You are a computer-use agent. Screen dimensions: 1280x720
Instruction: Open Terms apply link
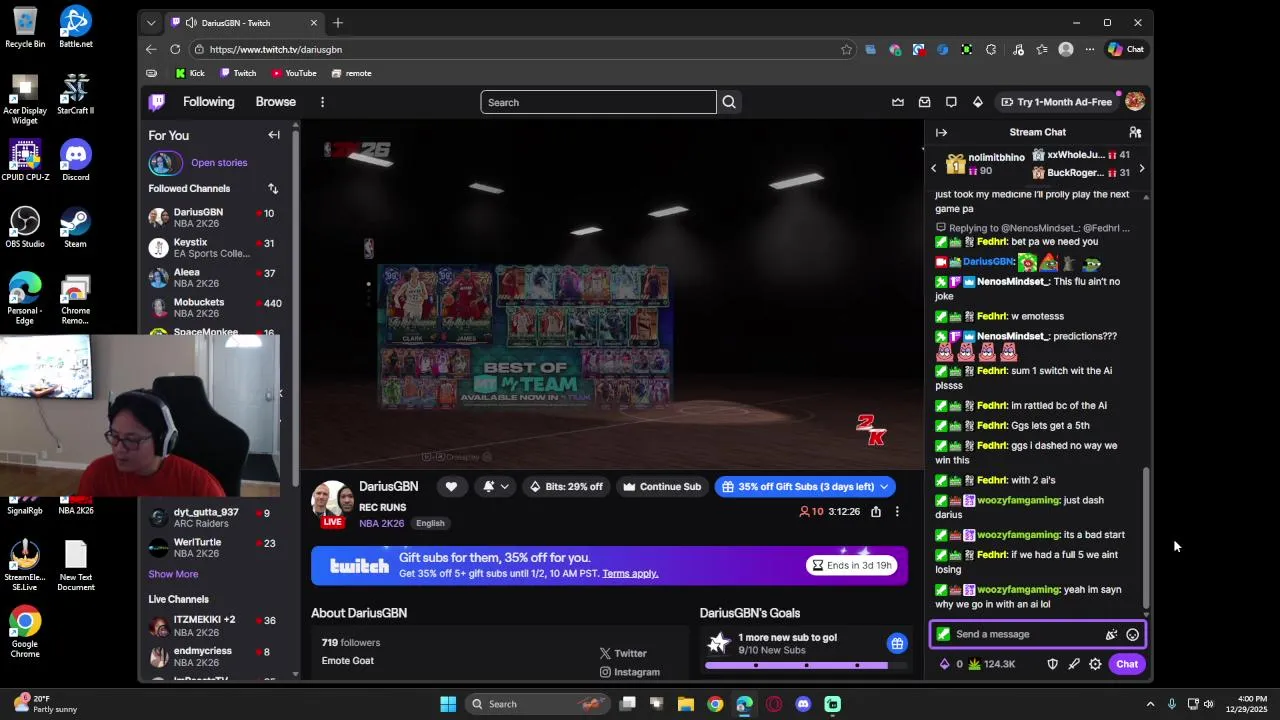click(x=630, y=574)
